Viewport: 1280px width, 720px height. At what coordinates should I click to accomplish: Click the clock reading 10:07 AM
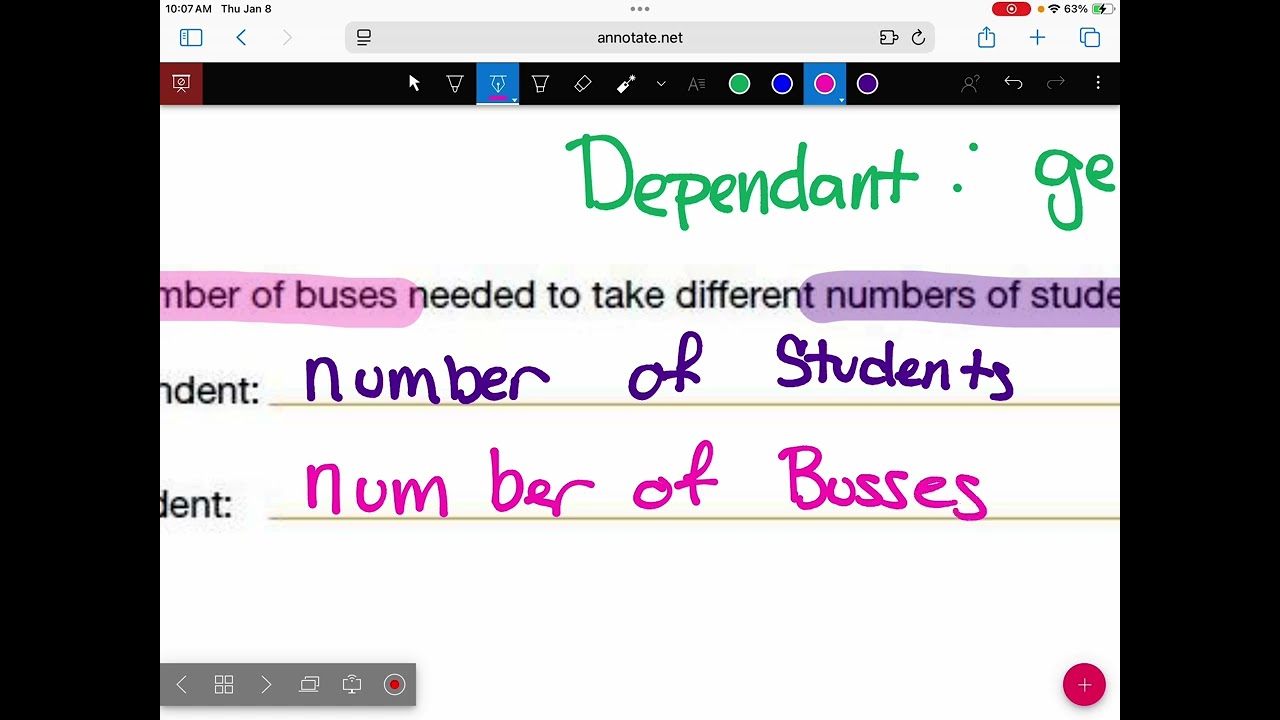click(189, 9)
